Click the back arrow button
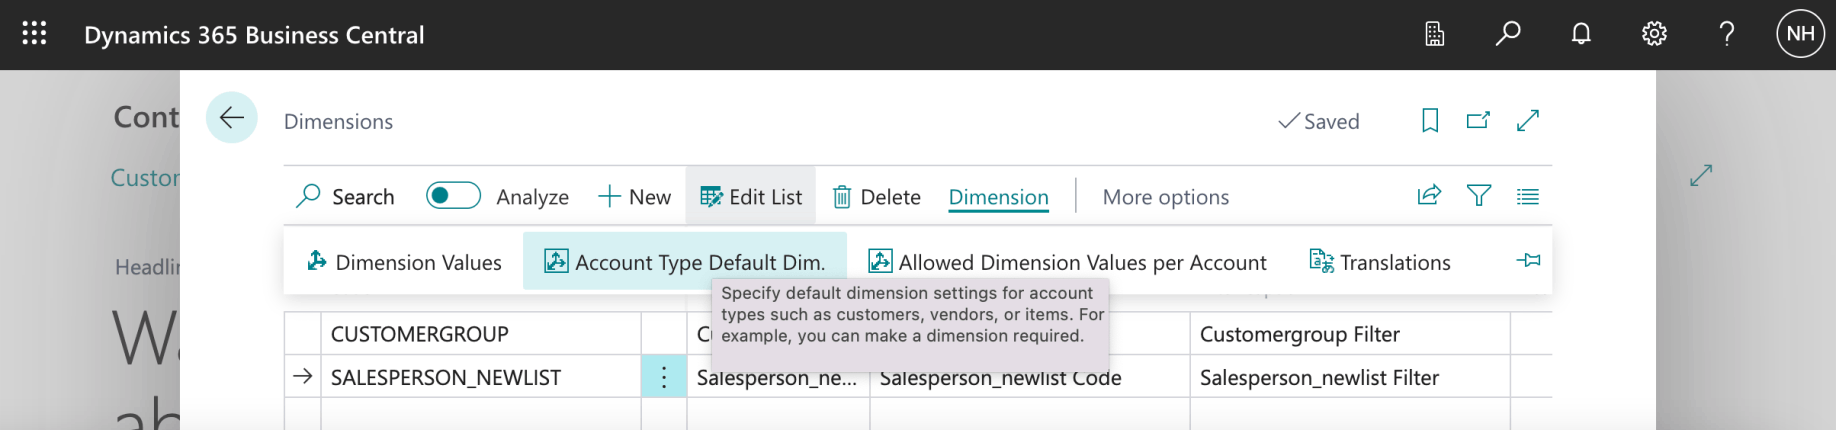This screenshot has width=1836, height=430. [232, 118]
